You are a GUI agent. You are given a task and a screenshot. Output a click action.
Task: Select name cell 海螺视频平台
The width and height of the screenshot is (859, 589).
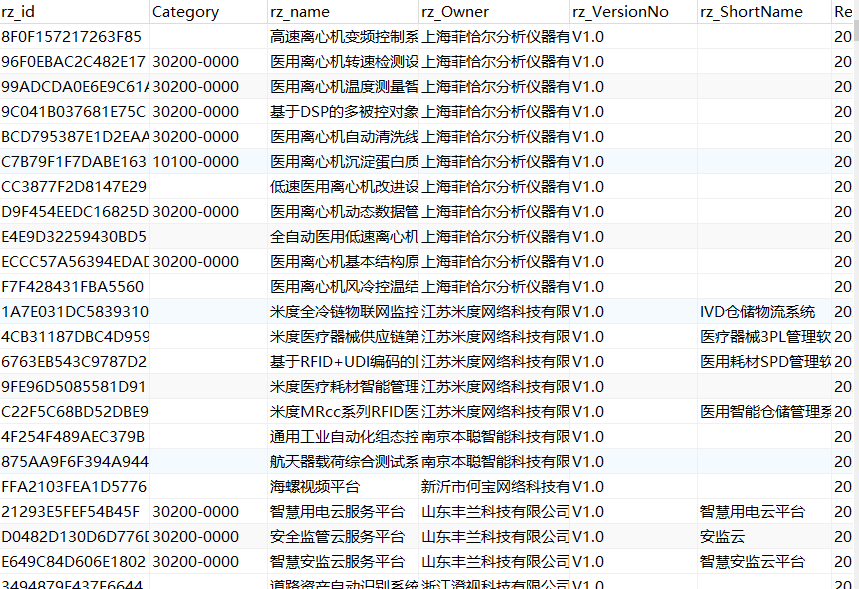coord(343,487)
